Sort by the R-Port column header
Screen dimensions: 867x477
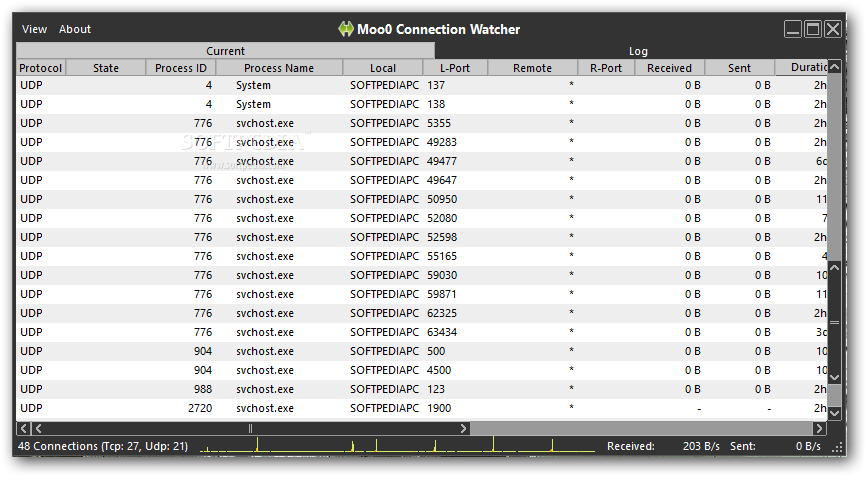[605, 68]
